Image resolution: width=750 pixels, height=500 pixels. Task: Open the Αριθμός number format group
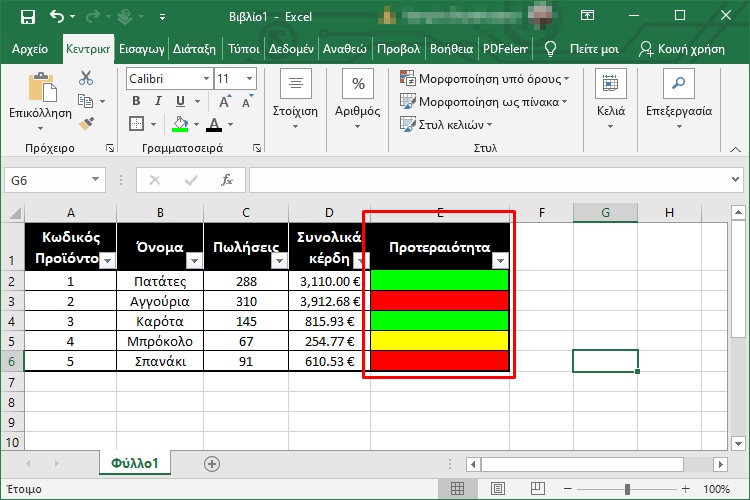click(357, 99)
